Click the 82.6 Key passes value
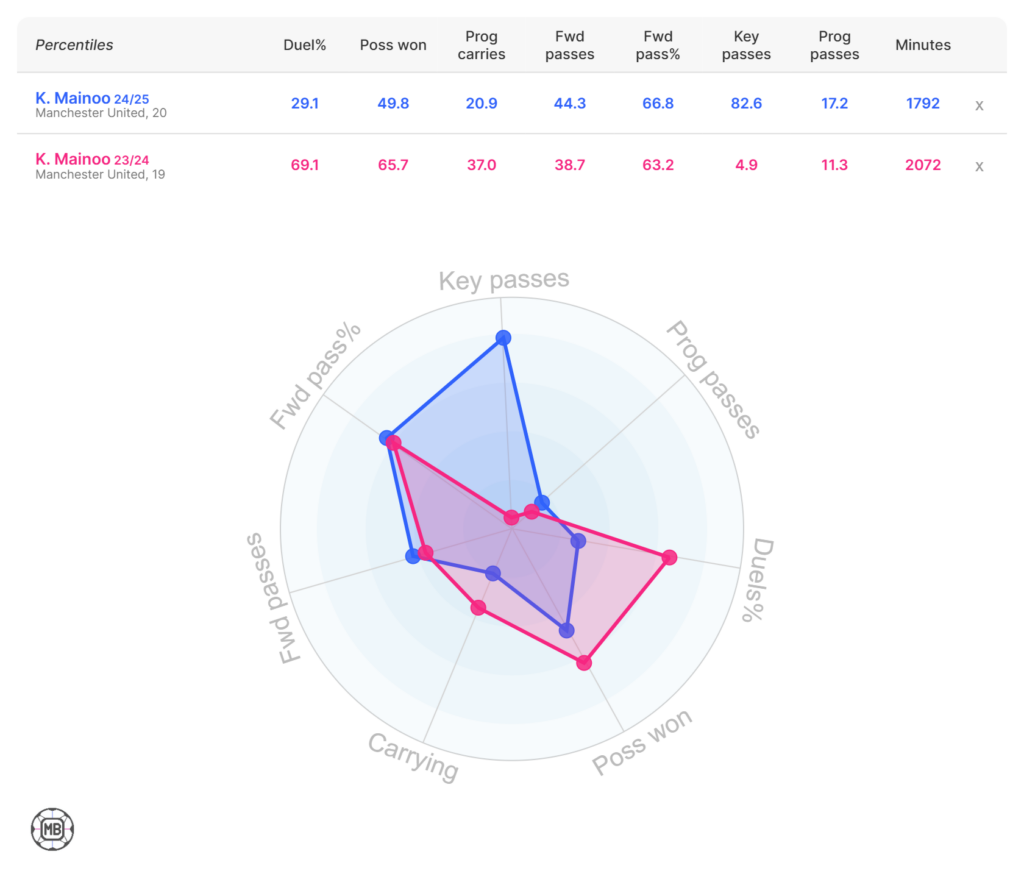The height and width of the screenshot is (896, 1024). [x=746, y=103]
